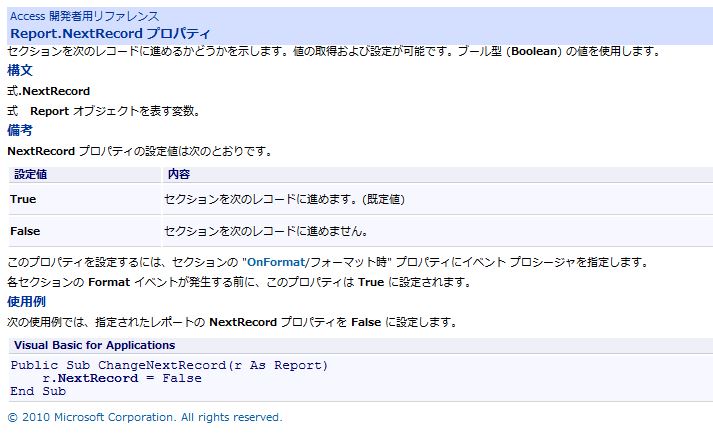
Task: Select the True row in settings table
Action: click(x=361, y=199)
